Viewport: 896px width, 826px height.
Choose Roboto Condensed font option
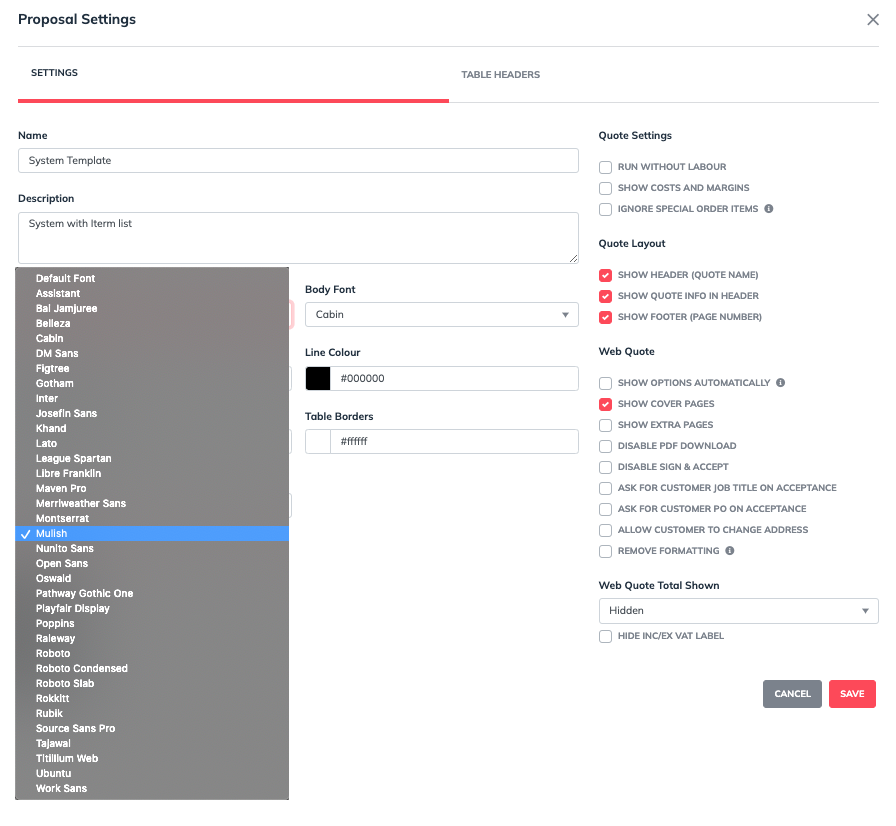tap(81, 668)
